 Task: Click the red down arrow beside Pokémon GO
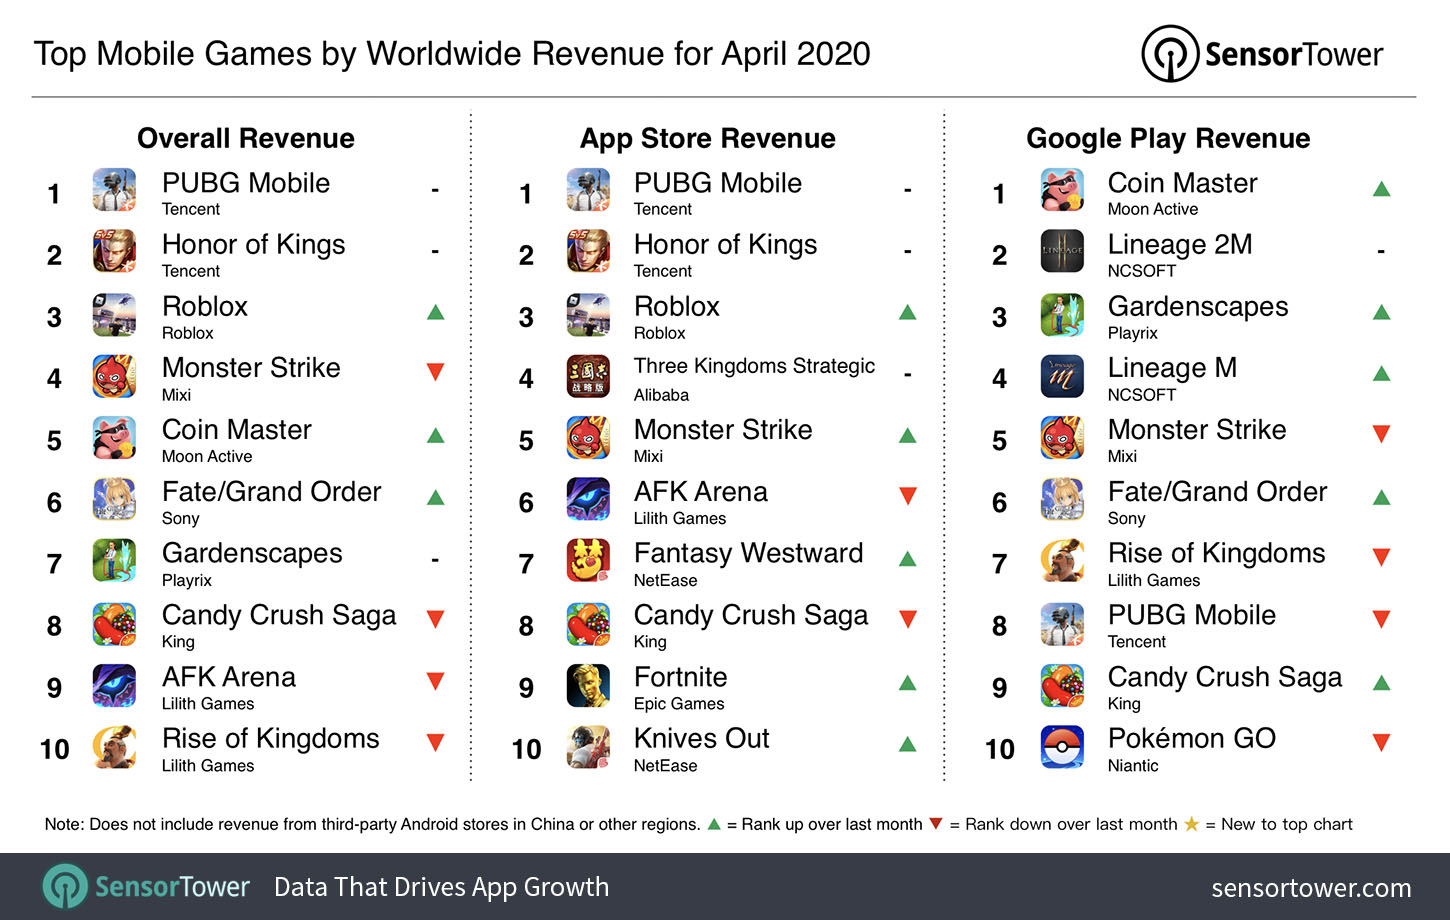[1381, 742]
